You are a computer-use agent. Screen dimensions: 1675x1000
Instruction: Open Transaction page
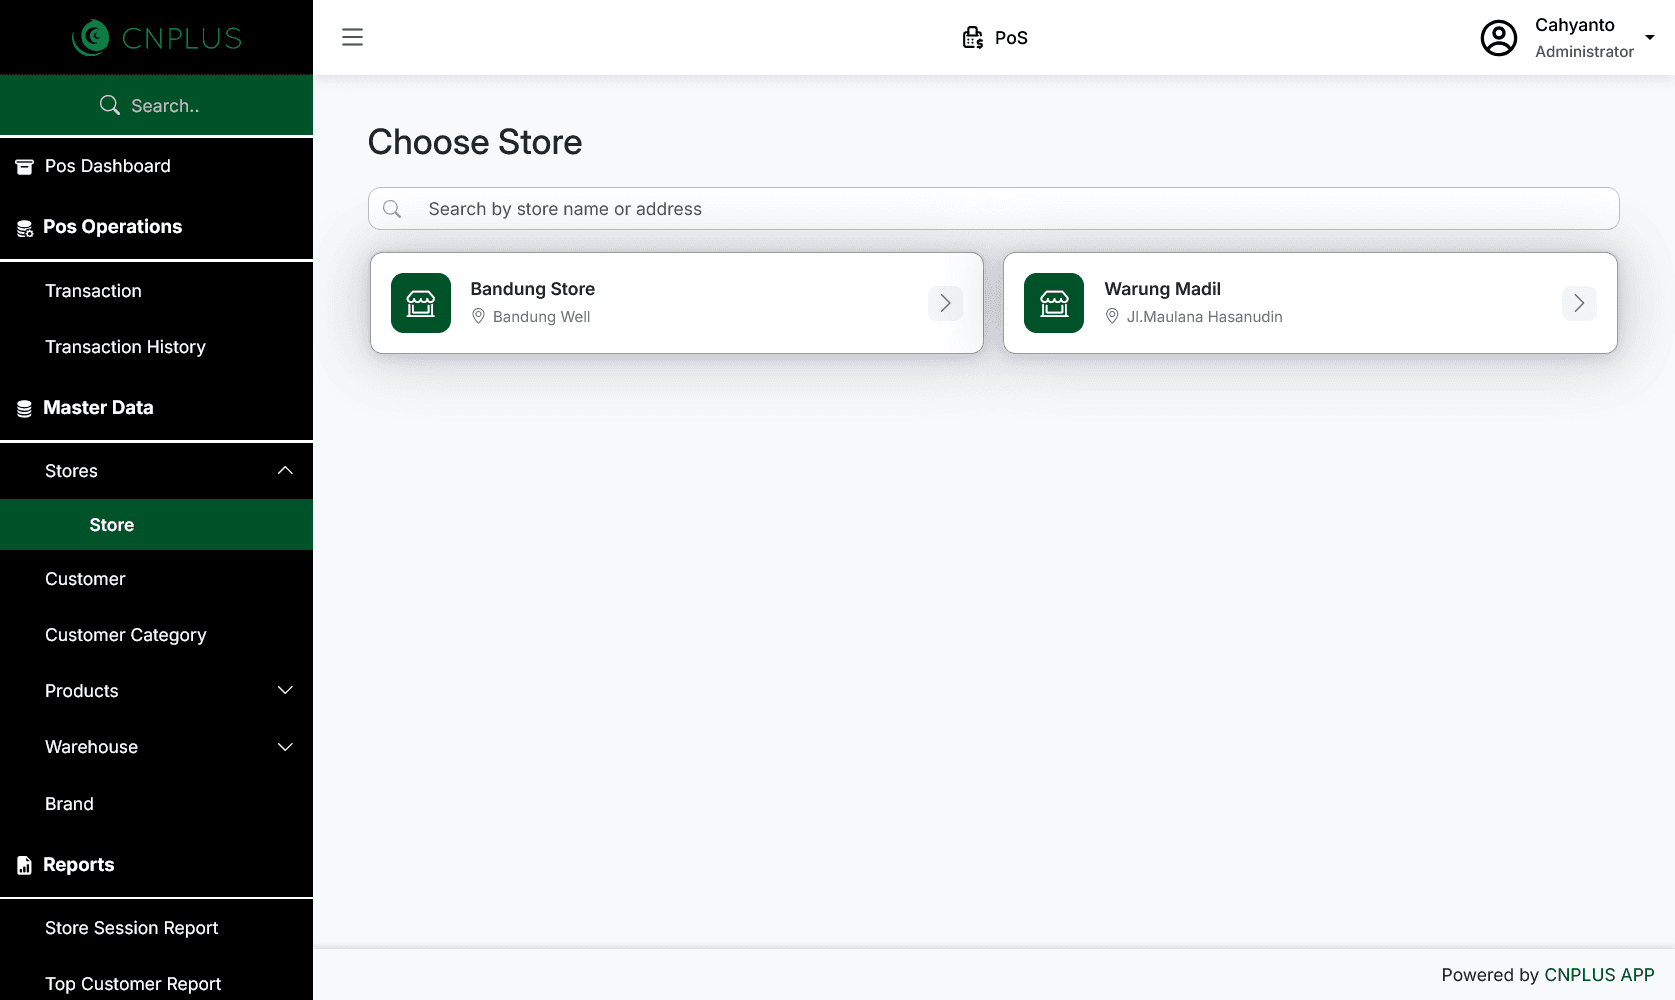(93, 291)
